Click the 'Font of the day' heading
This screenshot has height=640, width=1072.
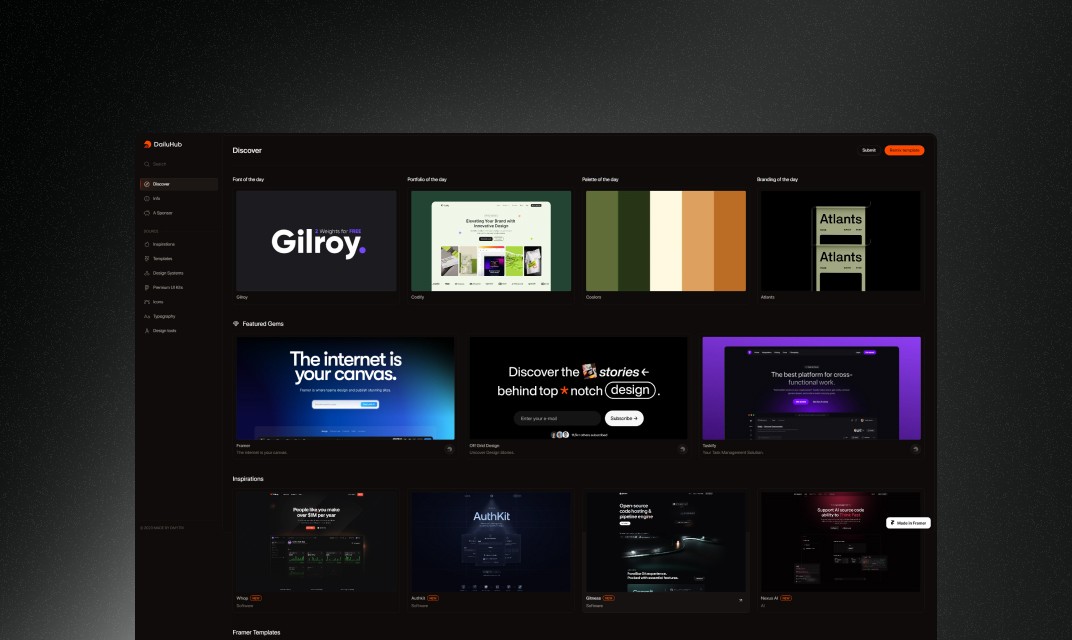point(248,179)
